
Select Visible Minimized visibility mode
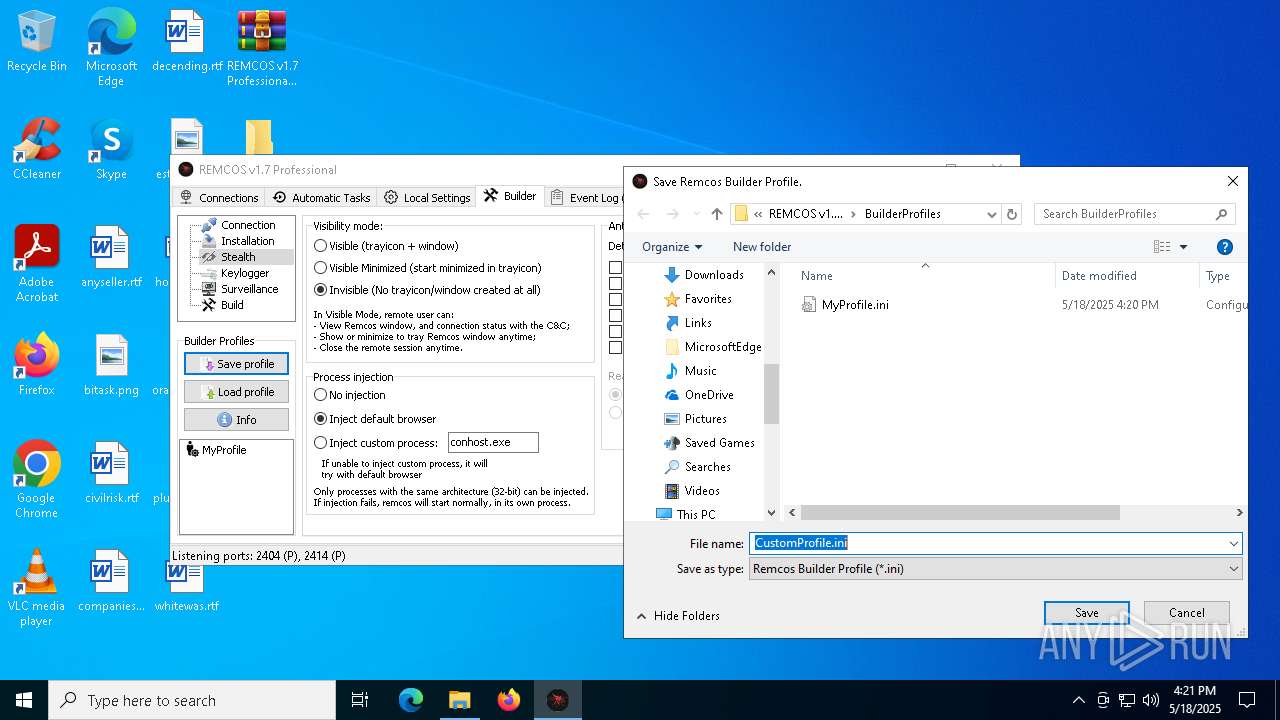[x=428, y=268]
